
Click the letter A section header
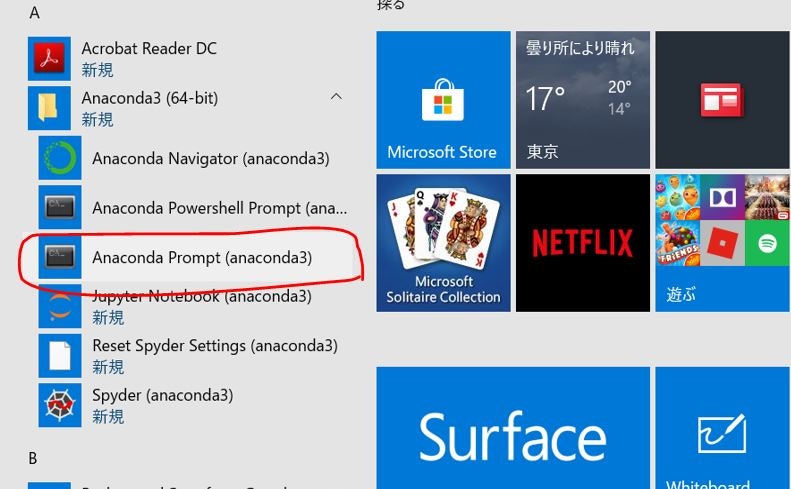34,13
